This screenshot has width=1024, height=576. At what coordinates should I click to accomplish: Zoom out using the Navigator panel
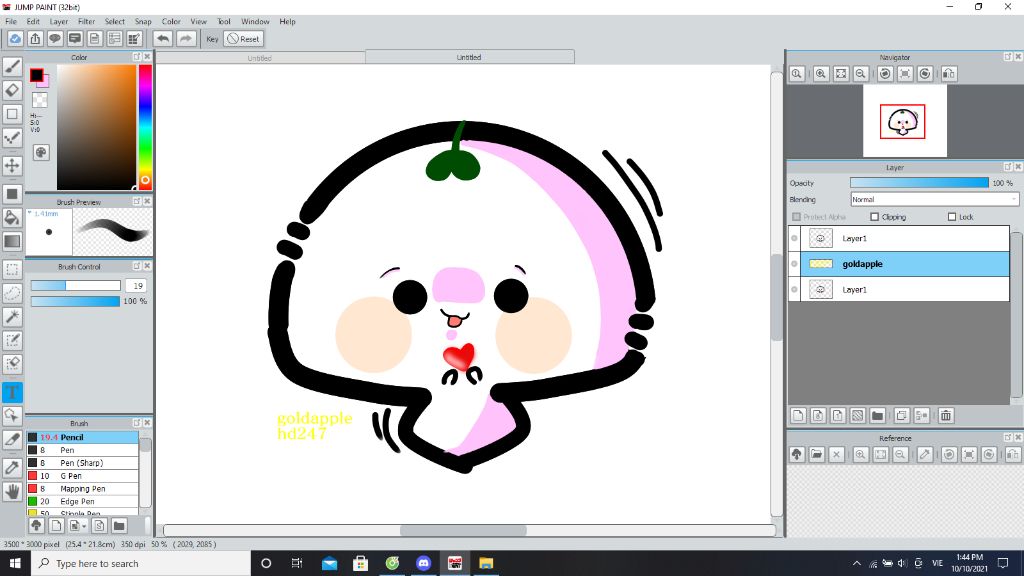point(861,74)
